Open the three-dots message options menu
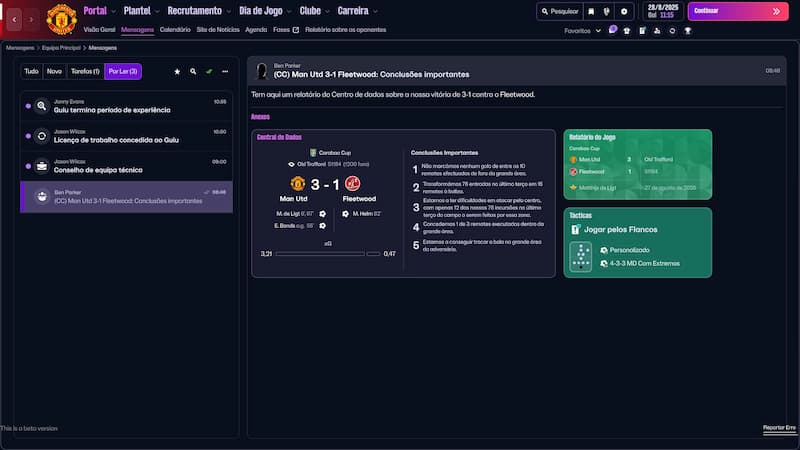 point(225,72)
